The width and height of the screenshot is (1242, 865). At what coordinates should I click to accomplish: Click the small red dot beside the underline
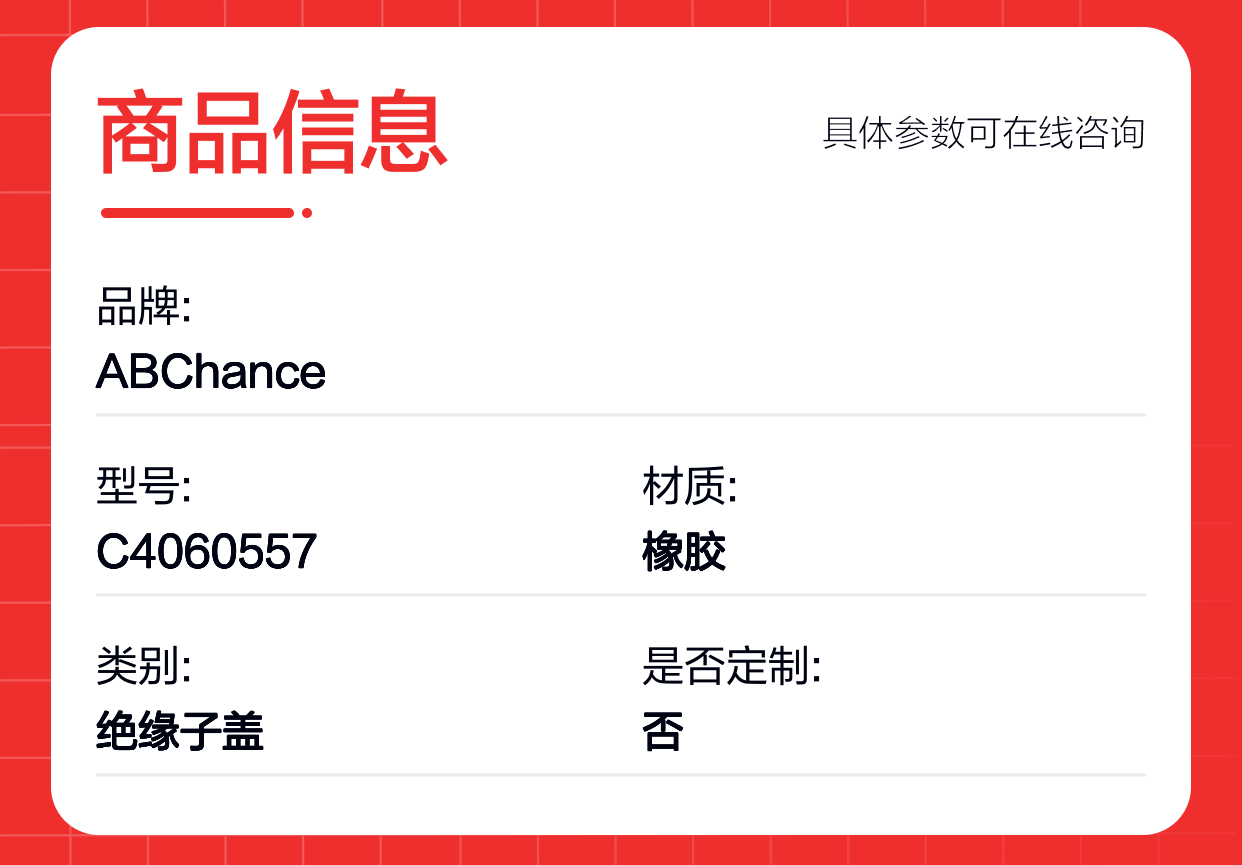(x=307, y=212)
